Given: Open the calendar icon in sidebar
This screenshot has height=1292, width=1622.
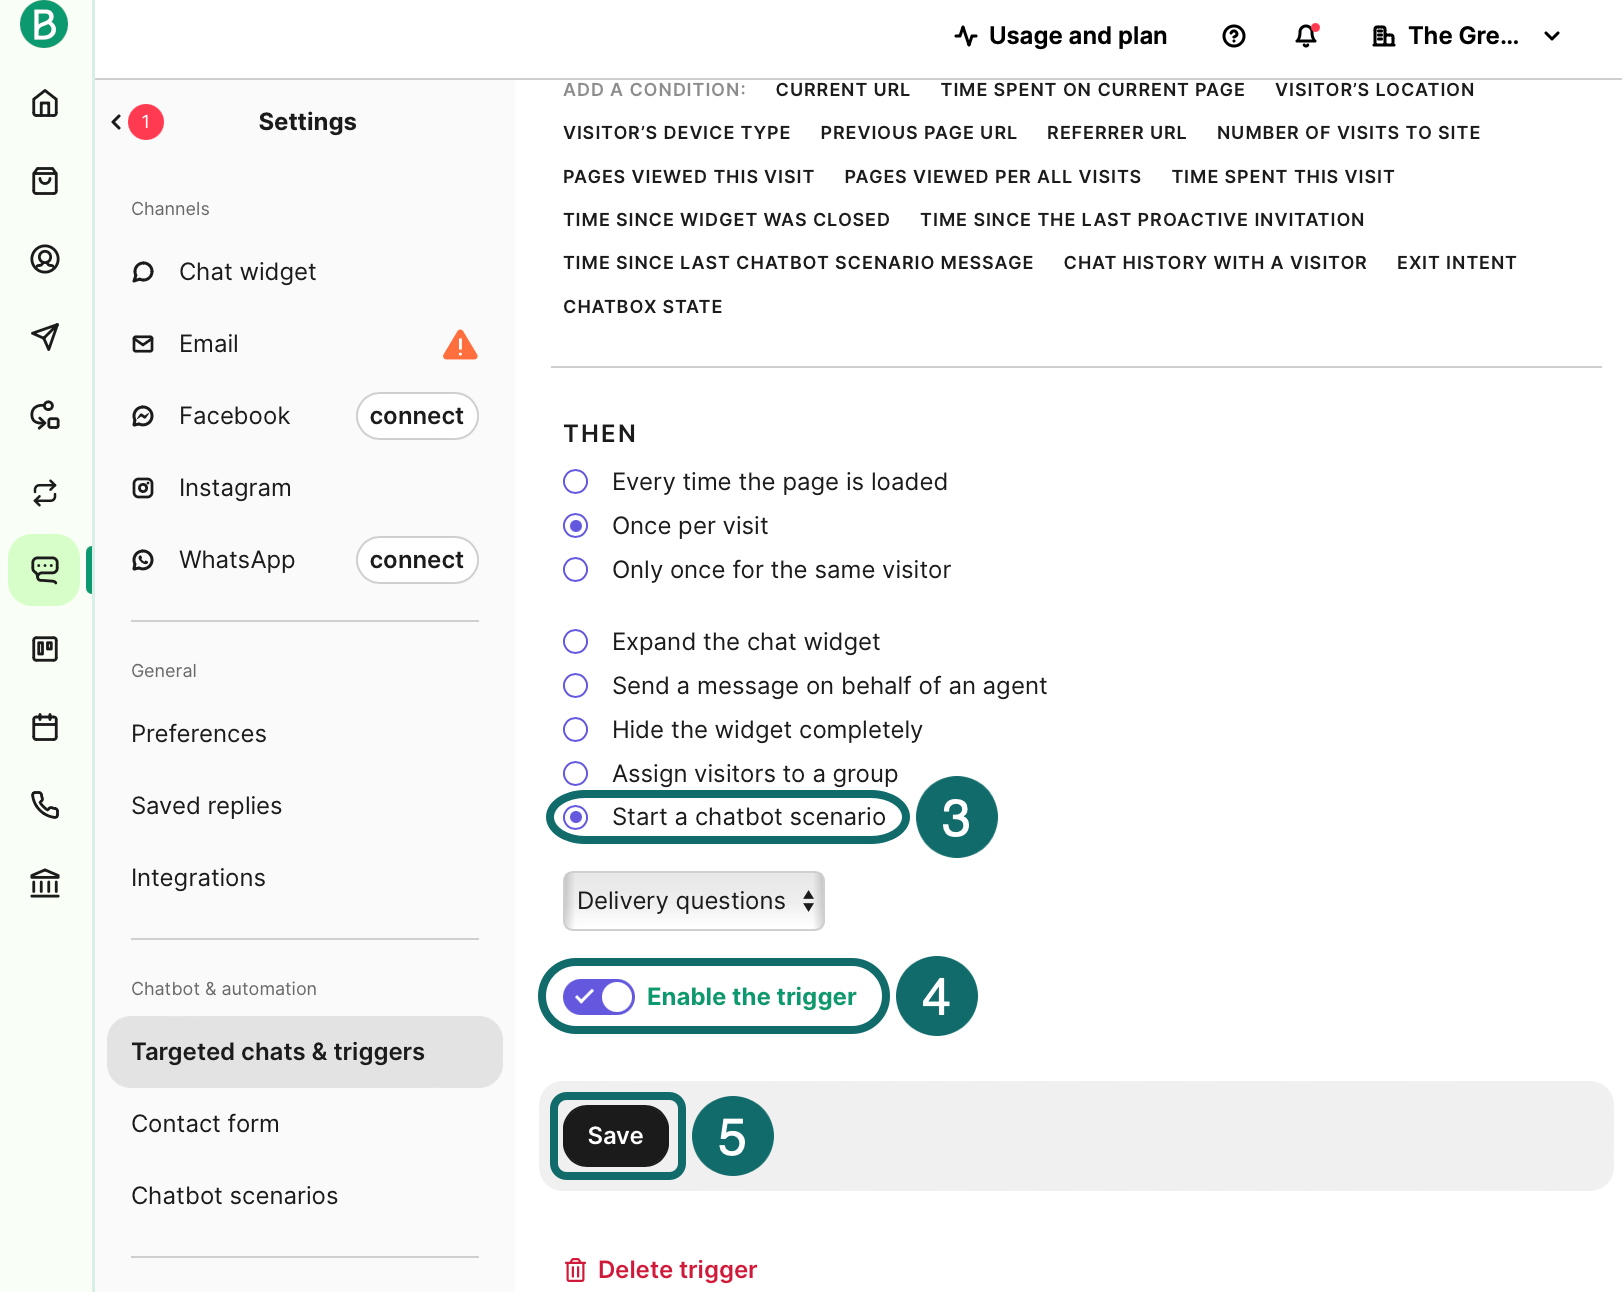Looking at the screenshot, I should (45, 727).
